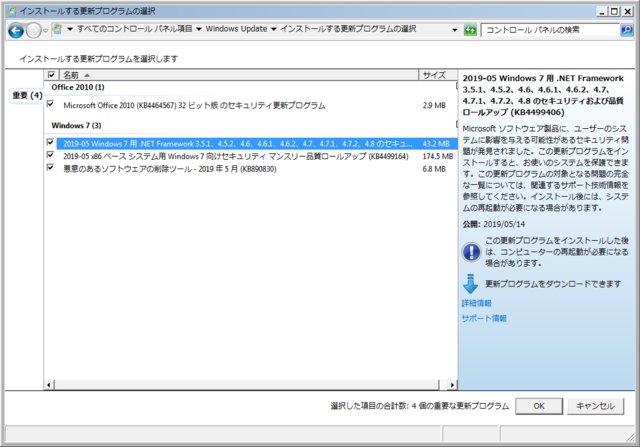Click the Windows 7 (3) group header

76,125
